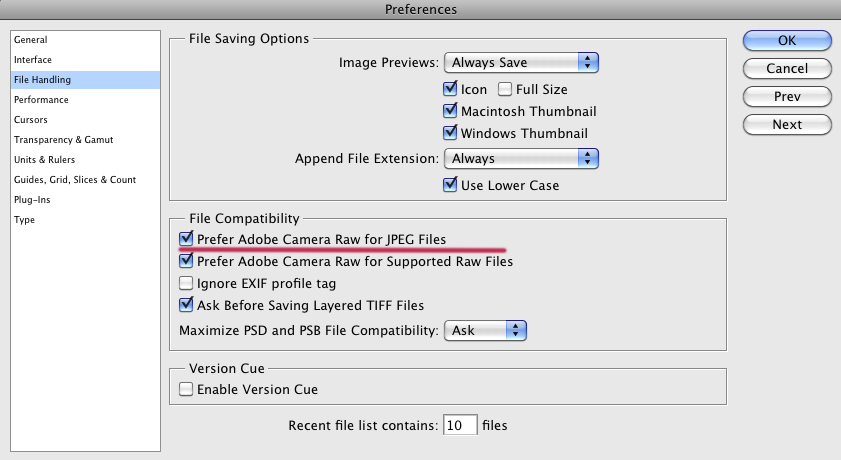Enable Ignore EXIF profile tag checkbox
841x460 pixels.
point(186,283)
